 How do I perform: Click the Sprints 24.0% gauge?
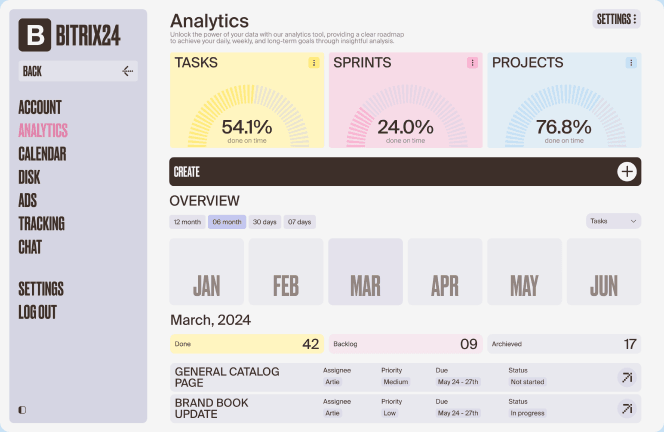(406, 116)
